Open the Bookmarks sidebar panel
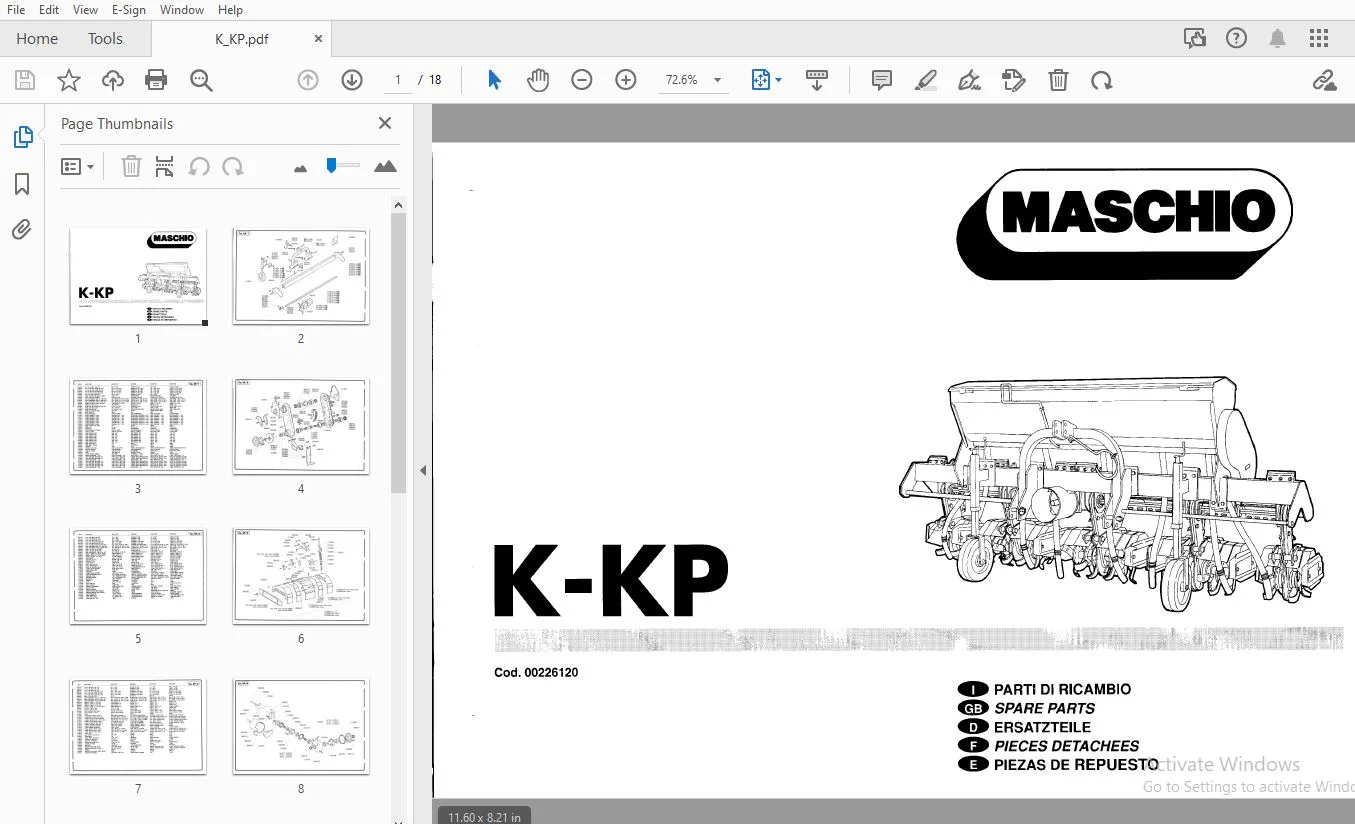 point(22,184)
